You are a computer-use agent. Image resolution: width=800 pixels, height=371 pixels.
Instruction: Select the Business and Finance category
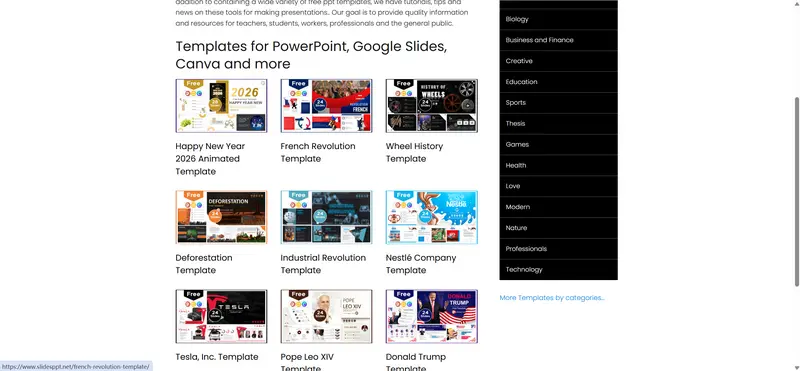[x=559, y=40]
